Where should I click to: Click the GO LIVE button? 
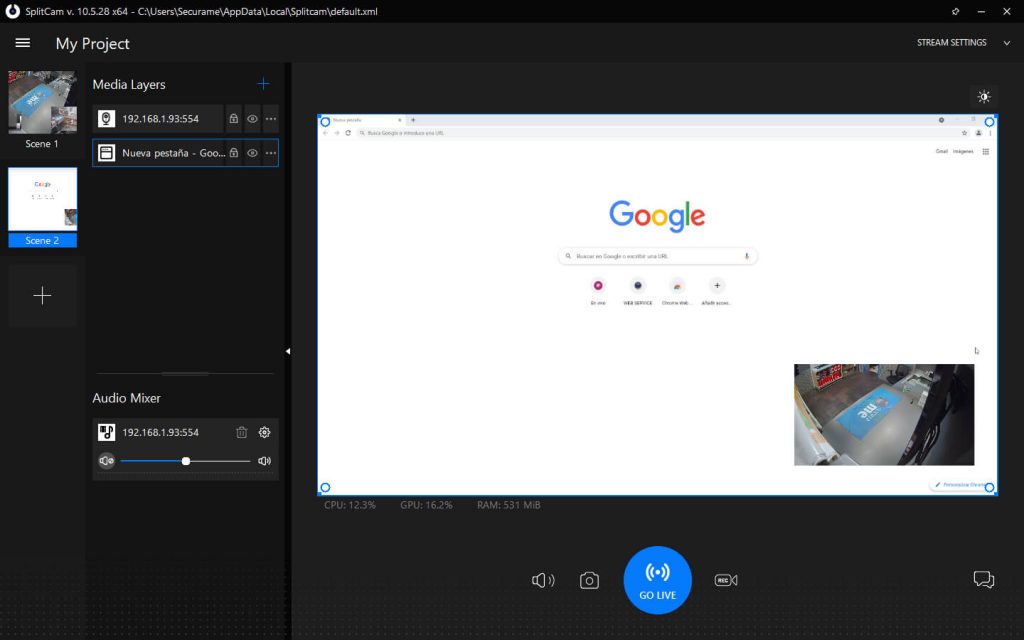point(658,580)
